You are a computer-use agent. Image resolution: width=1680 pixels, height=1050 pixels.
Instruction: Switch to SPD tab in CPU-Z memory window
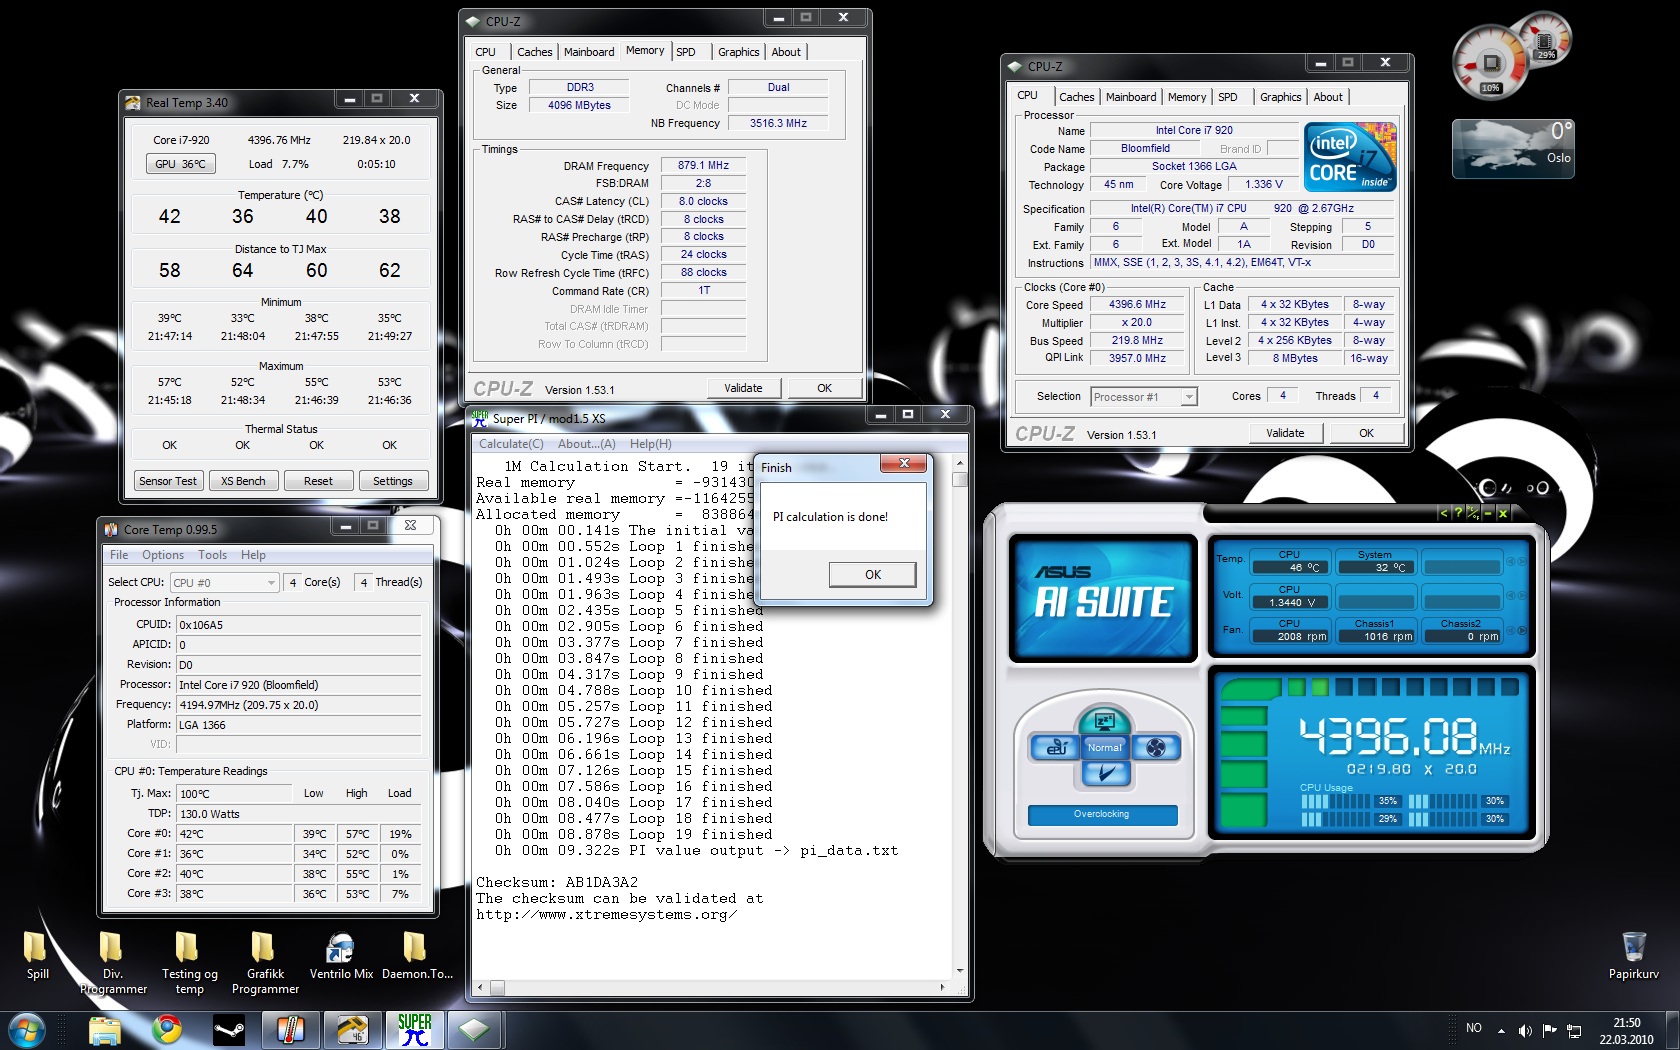tap(686, 52)
